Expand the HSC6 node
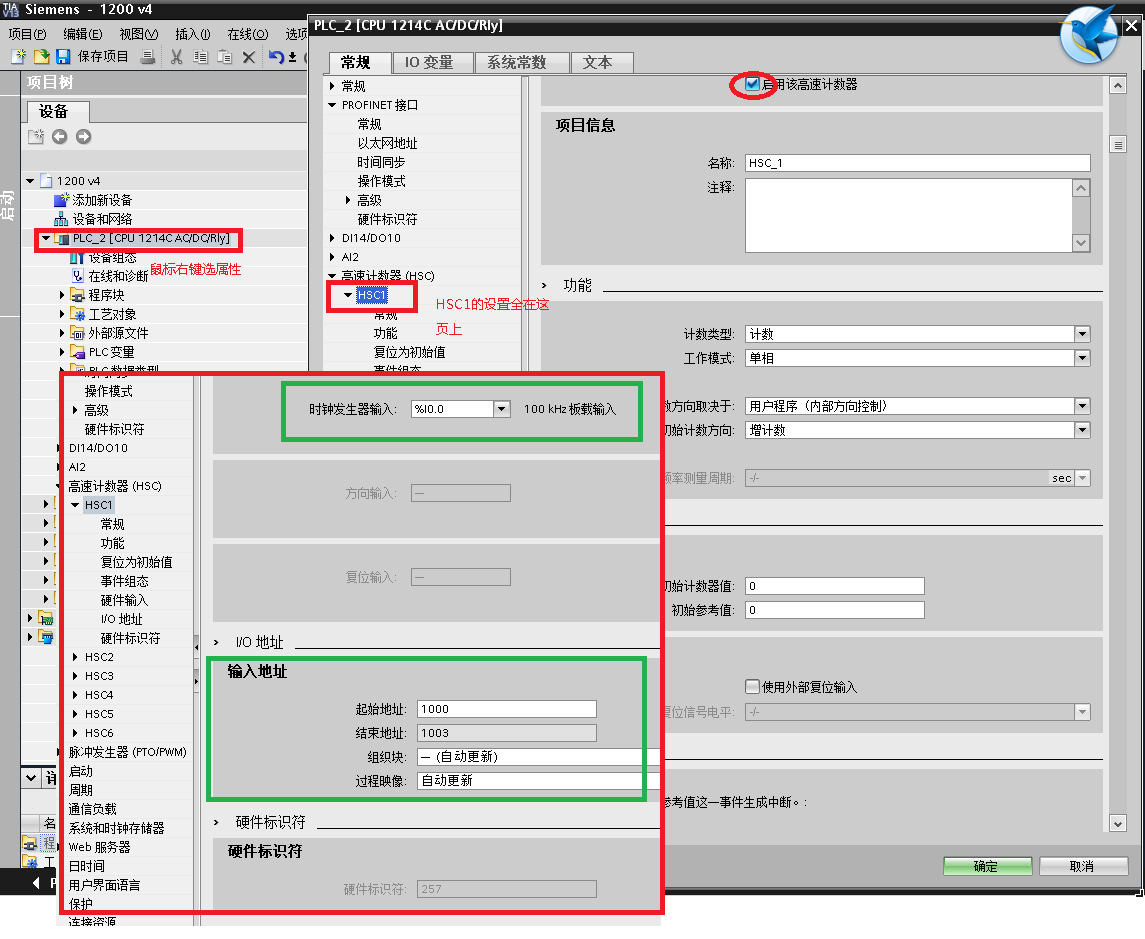Screen dimensions: 1145x939 [x=75, y=733]
